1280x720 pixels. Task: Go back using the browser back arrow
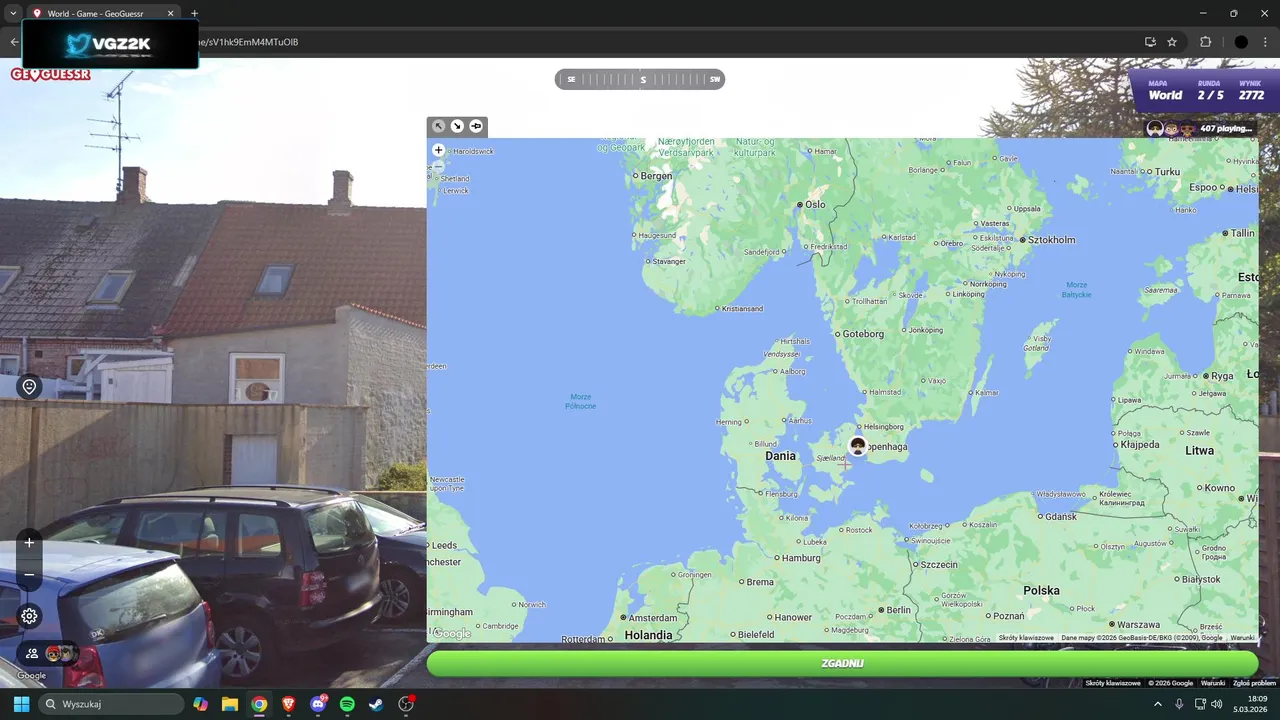13,42
